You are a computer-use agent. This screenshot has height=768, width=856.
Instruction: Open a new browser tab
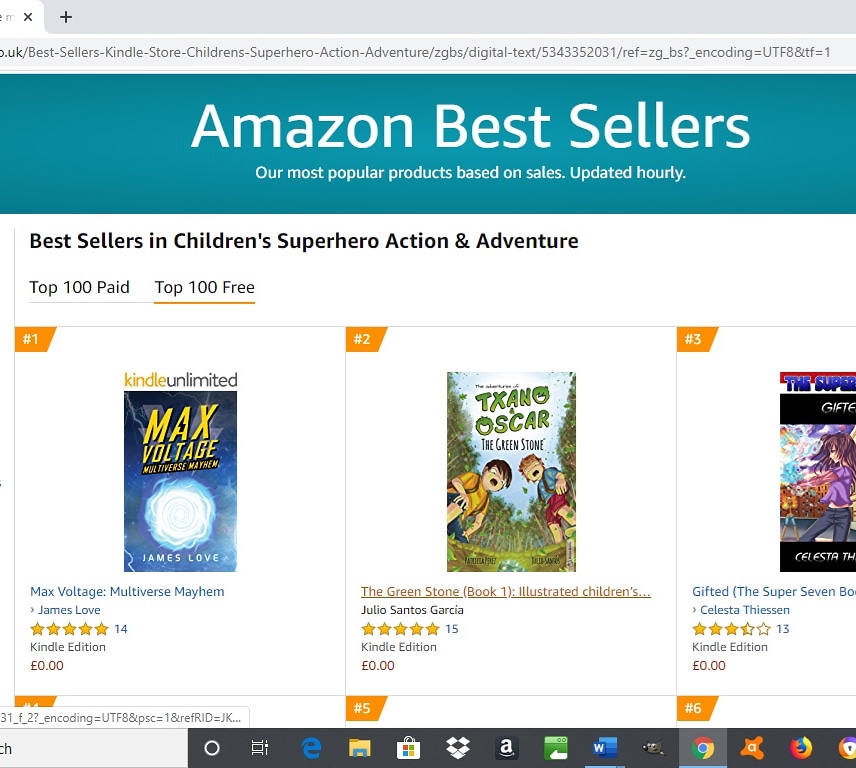(66, 17)
